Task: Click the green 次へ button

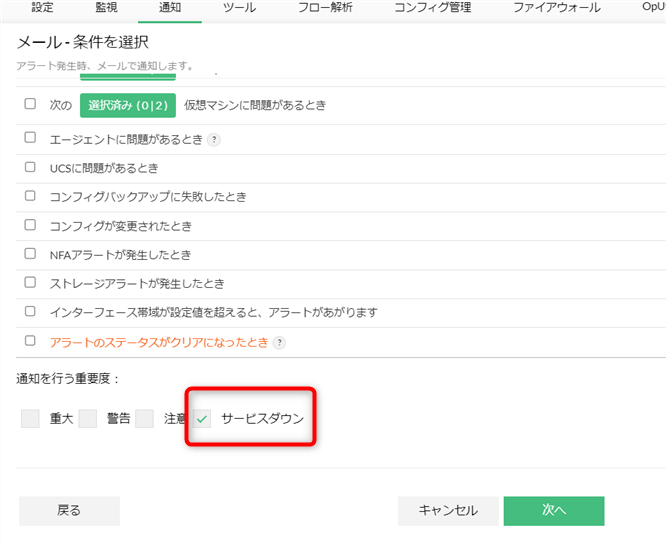Action: [554, 510]
